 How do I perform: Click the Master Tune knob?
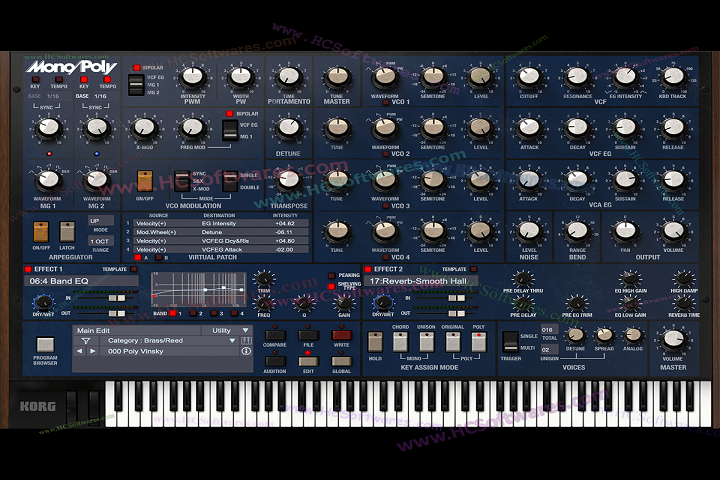click(337, 78)
